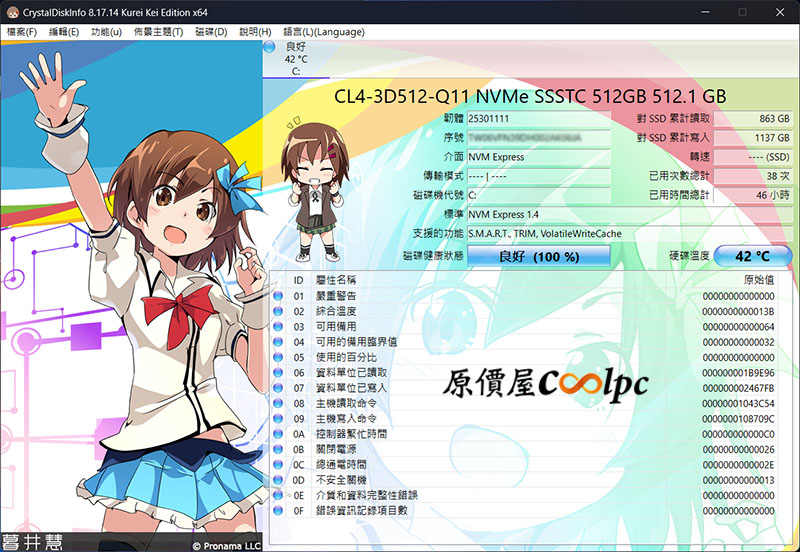
Task: Click the 42 °C temperature button
Action: click(753, 256)
